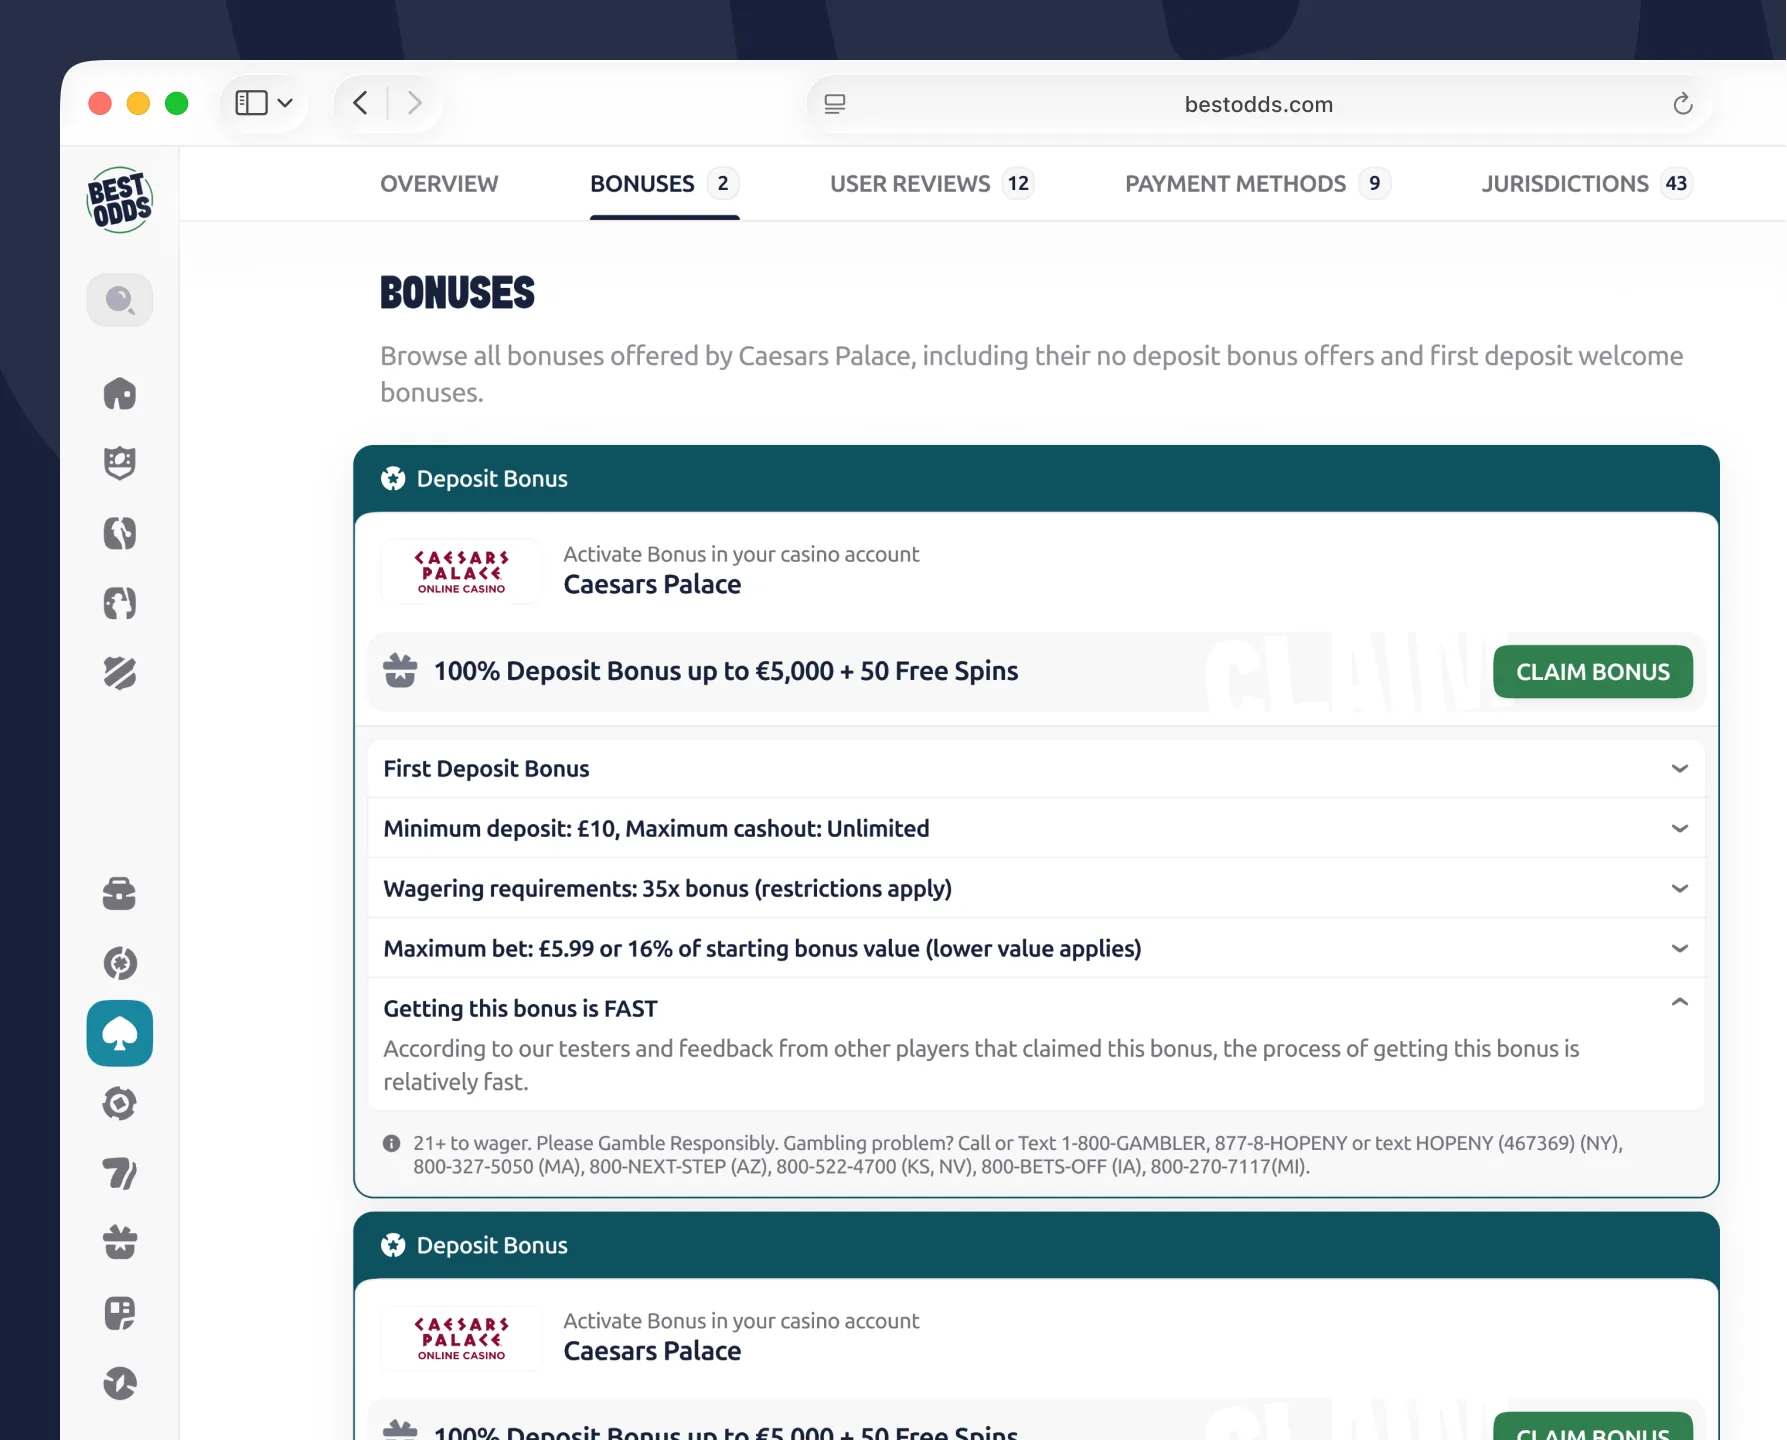Open the Payment Methods tab
This screenshot has width=1787, height=1440.
(1258, 184)
